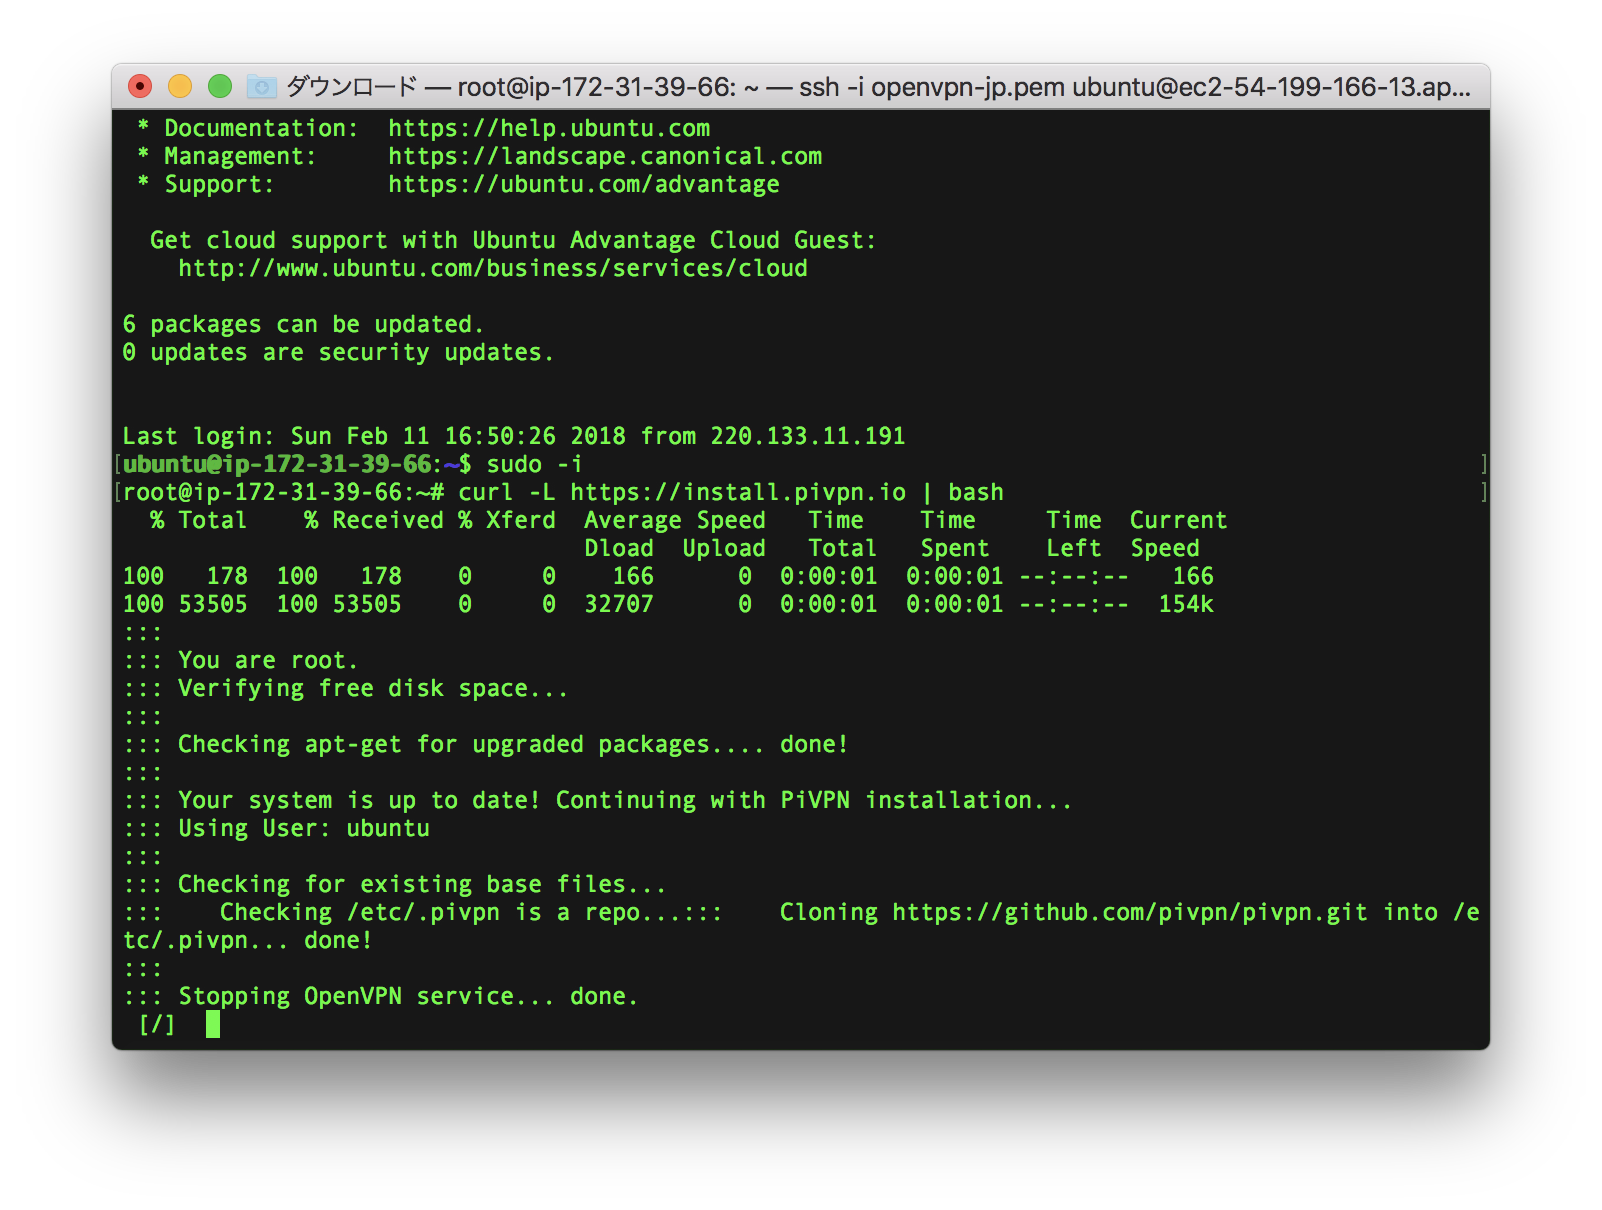
Task: Click the '% Received' column header
Action: tap(374, 520)
